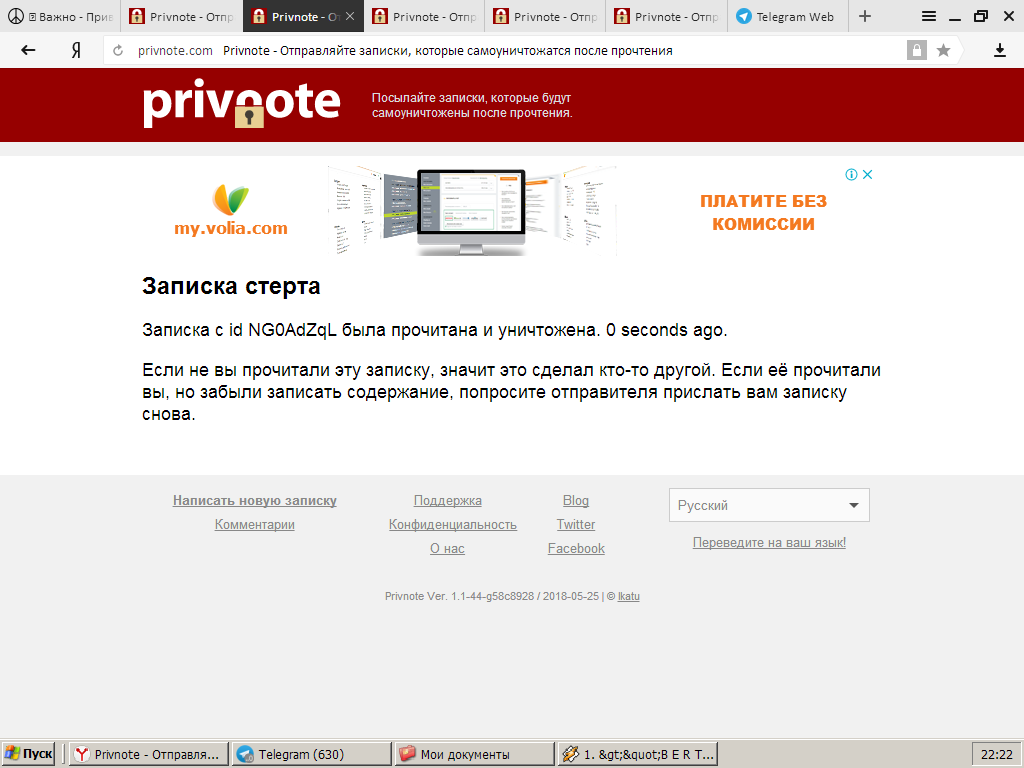Viewport: 1024px width, 768px height.
Task: Open the ad info icon on banner
Action: [851, 174]
